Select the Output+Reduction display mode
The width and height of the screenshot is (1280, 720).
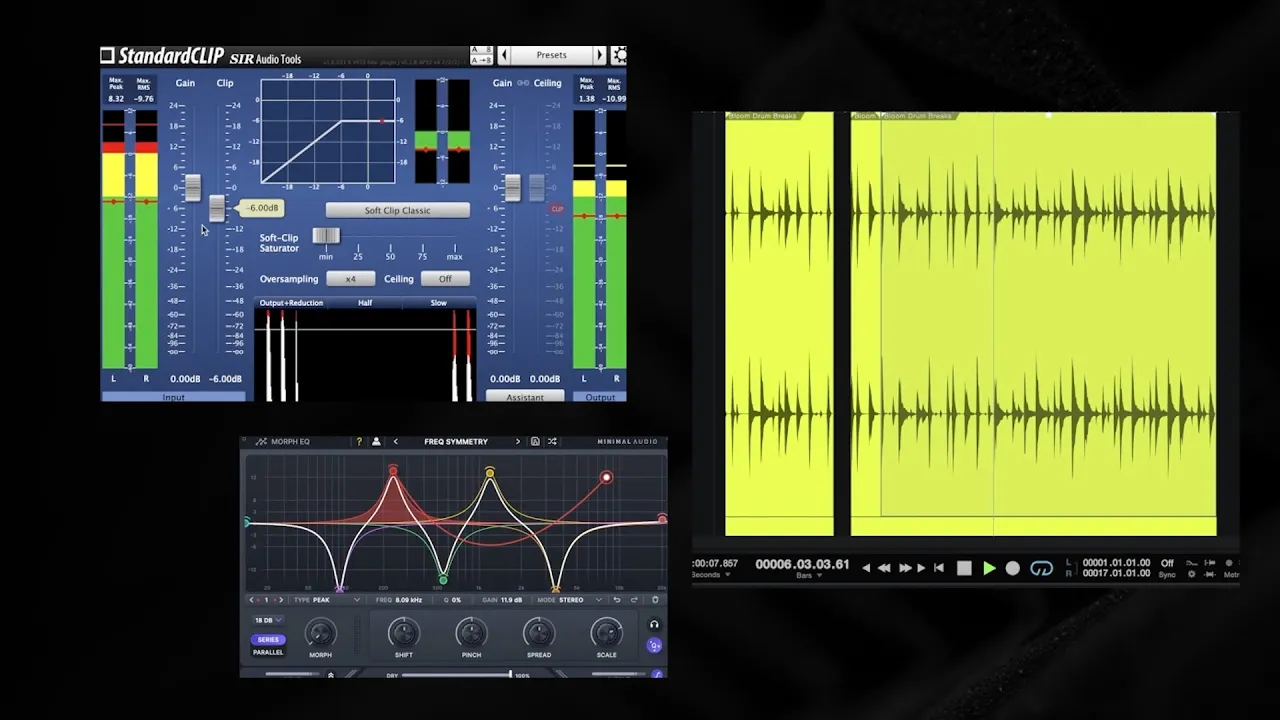291,303
